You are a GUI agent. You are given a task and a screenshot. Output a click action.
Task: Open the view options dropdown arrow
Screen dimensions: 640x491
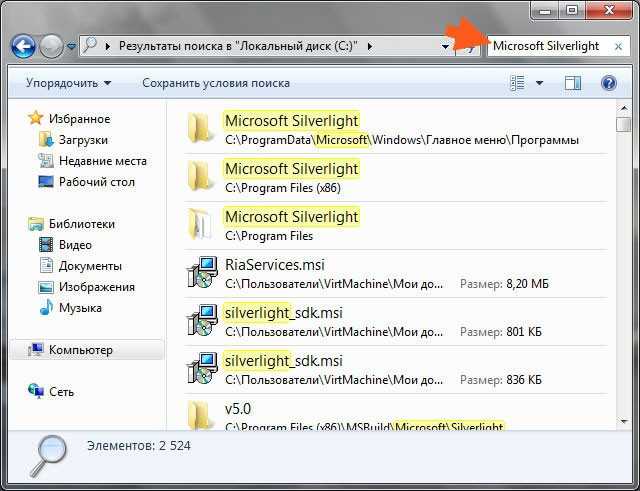pos(539,83)
